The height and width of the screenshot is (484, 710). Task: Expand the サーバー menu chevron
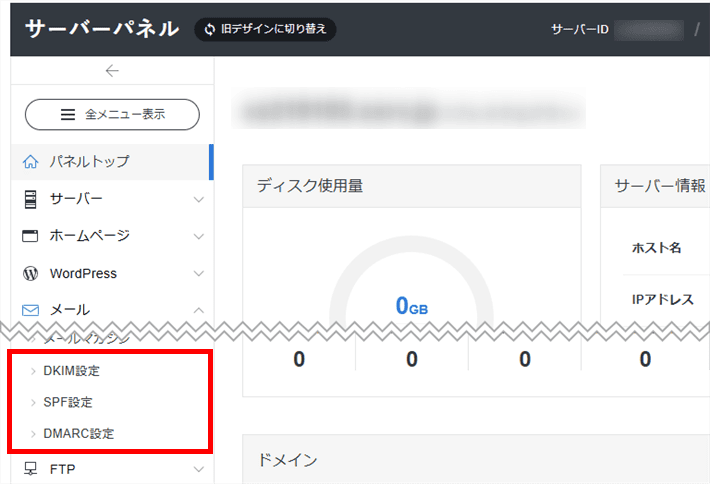pyautogui.click(x=198, y=199)
